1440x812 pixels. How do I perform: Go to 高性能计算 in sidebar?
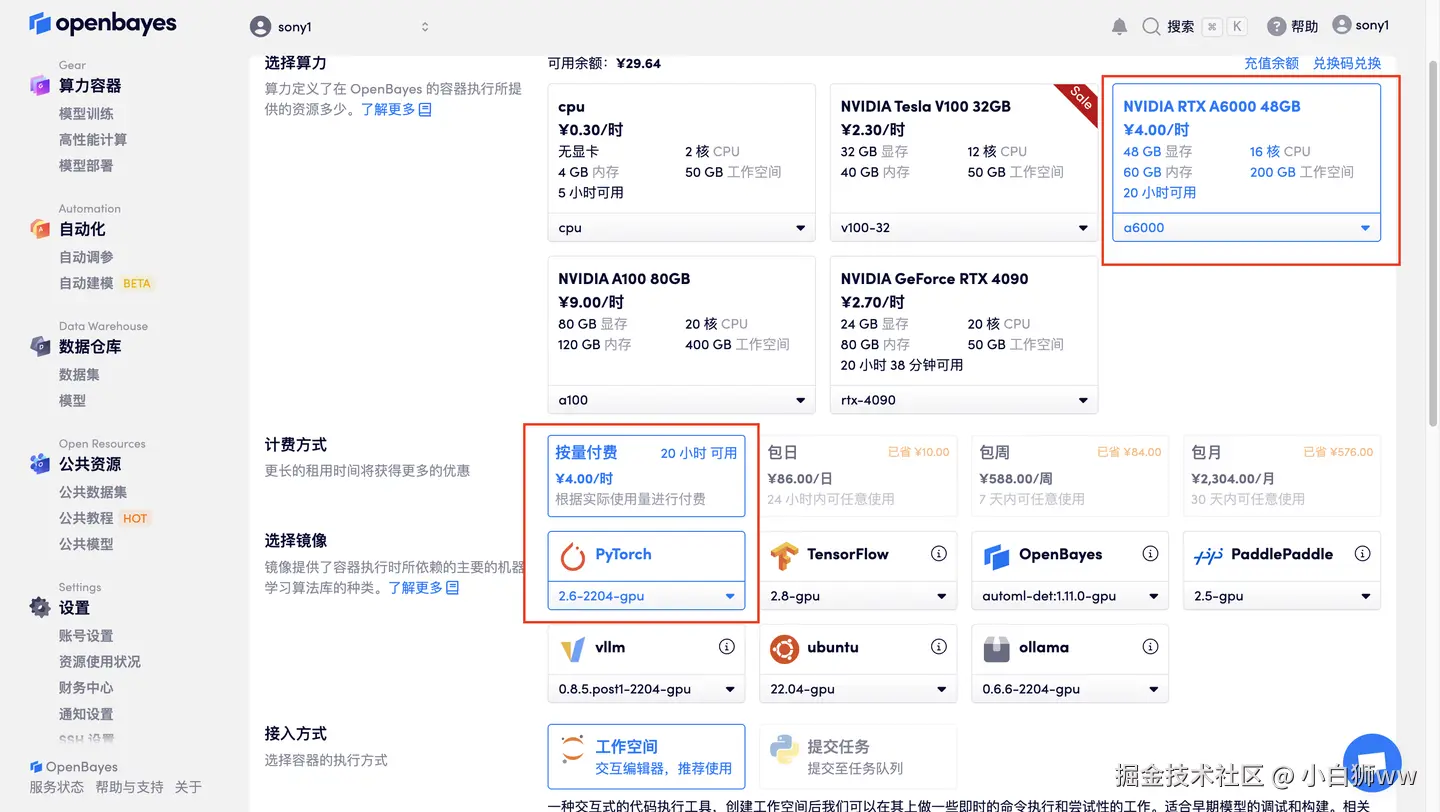tap(92, 140)
